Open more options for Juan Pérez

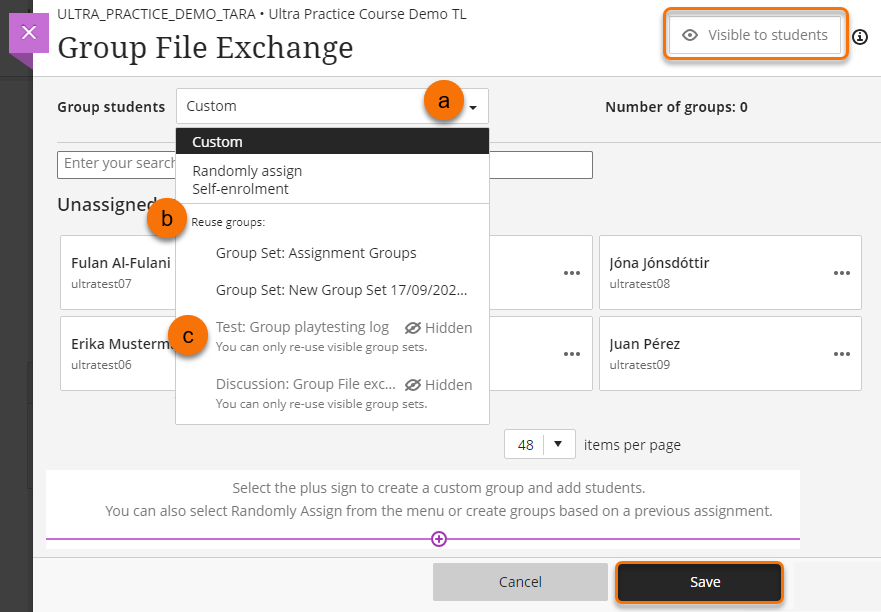(x=843, y=353)
